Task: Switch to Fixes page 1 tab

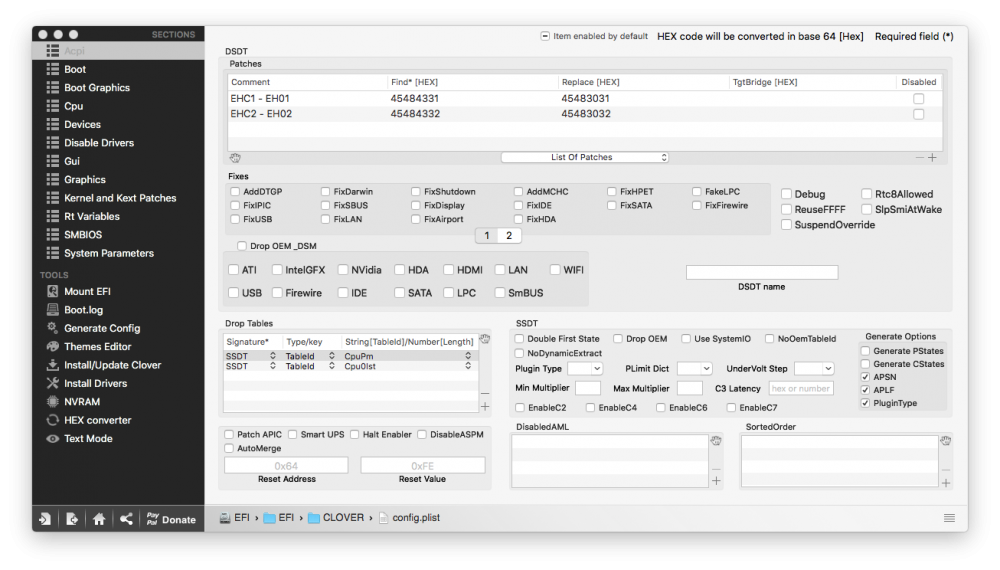Action: point(487,236)
